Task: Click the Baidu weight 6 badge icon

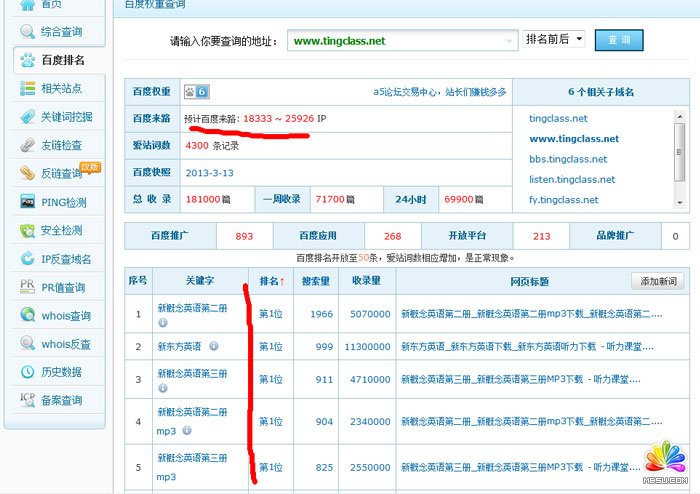Action: (x=196, y=92)
